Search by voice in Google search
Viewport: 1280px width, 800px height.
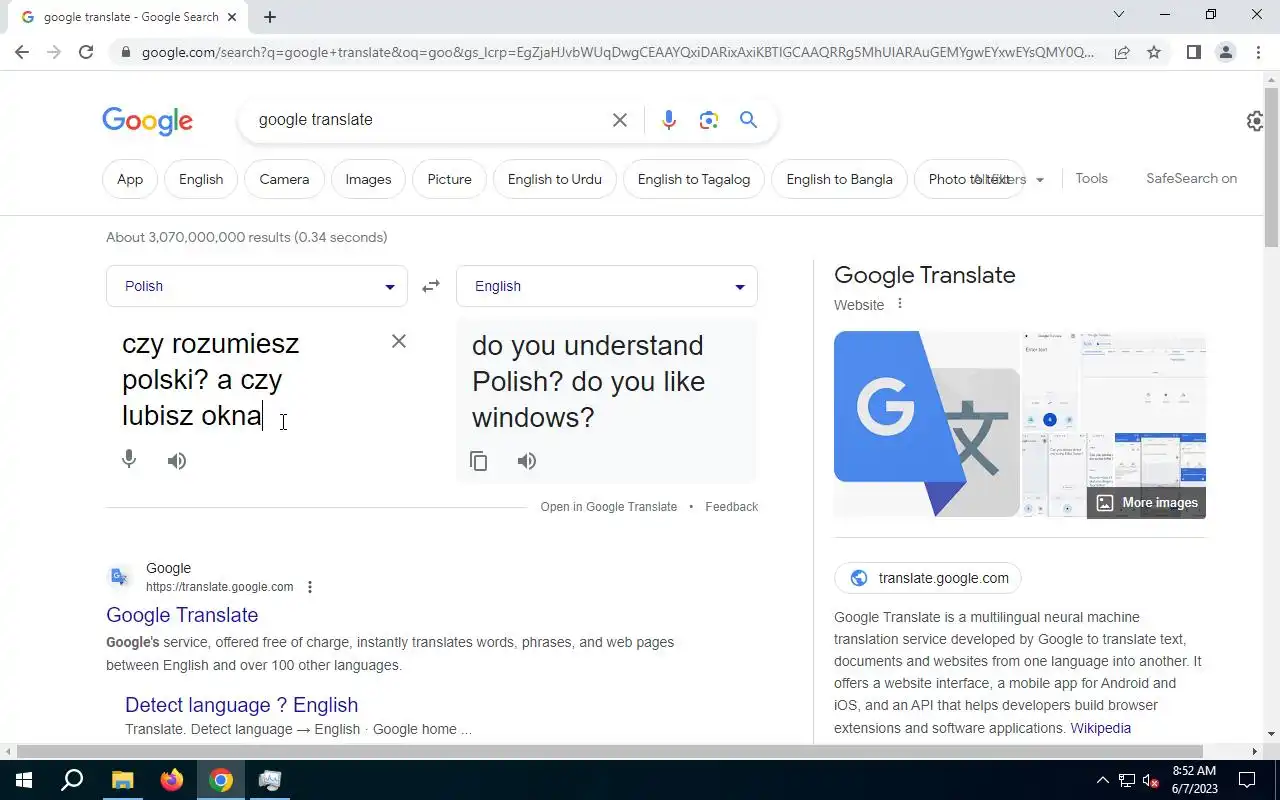[x=669, y=120]
